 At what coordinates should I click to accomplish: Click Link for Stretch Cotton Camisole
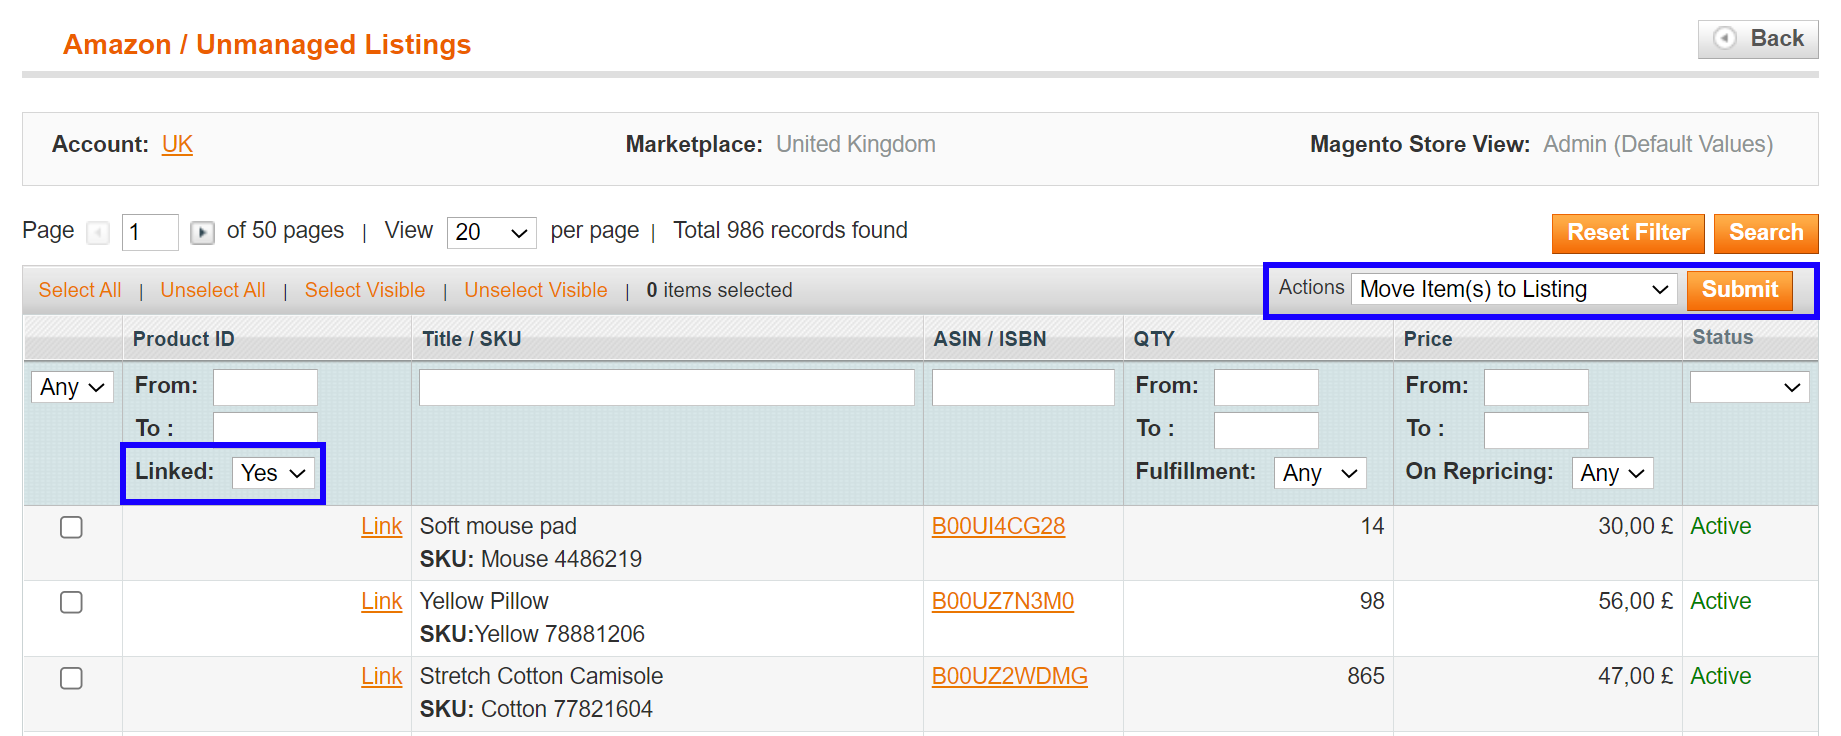click(x=382, y=676)
